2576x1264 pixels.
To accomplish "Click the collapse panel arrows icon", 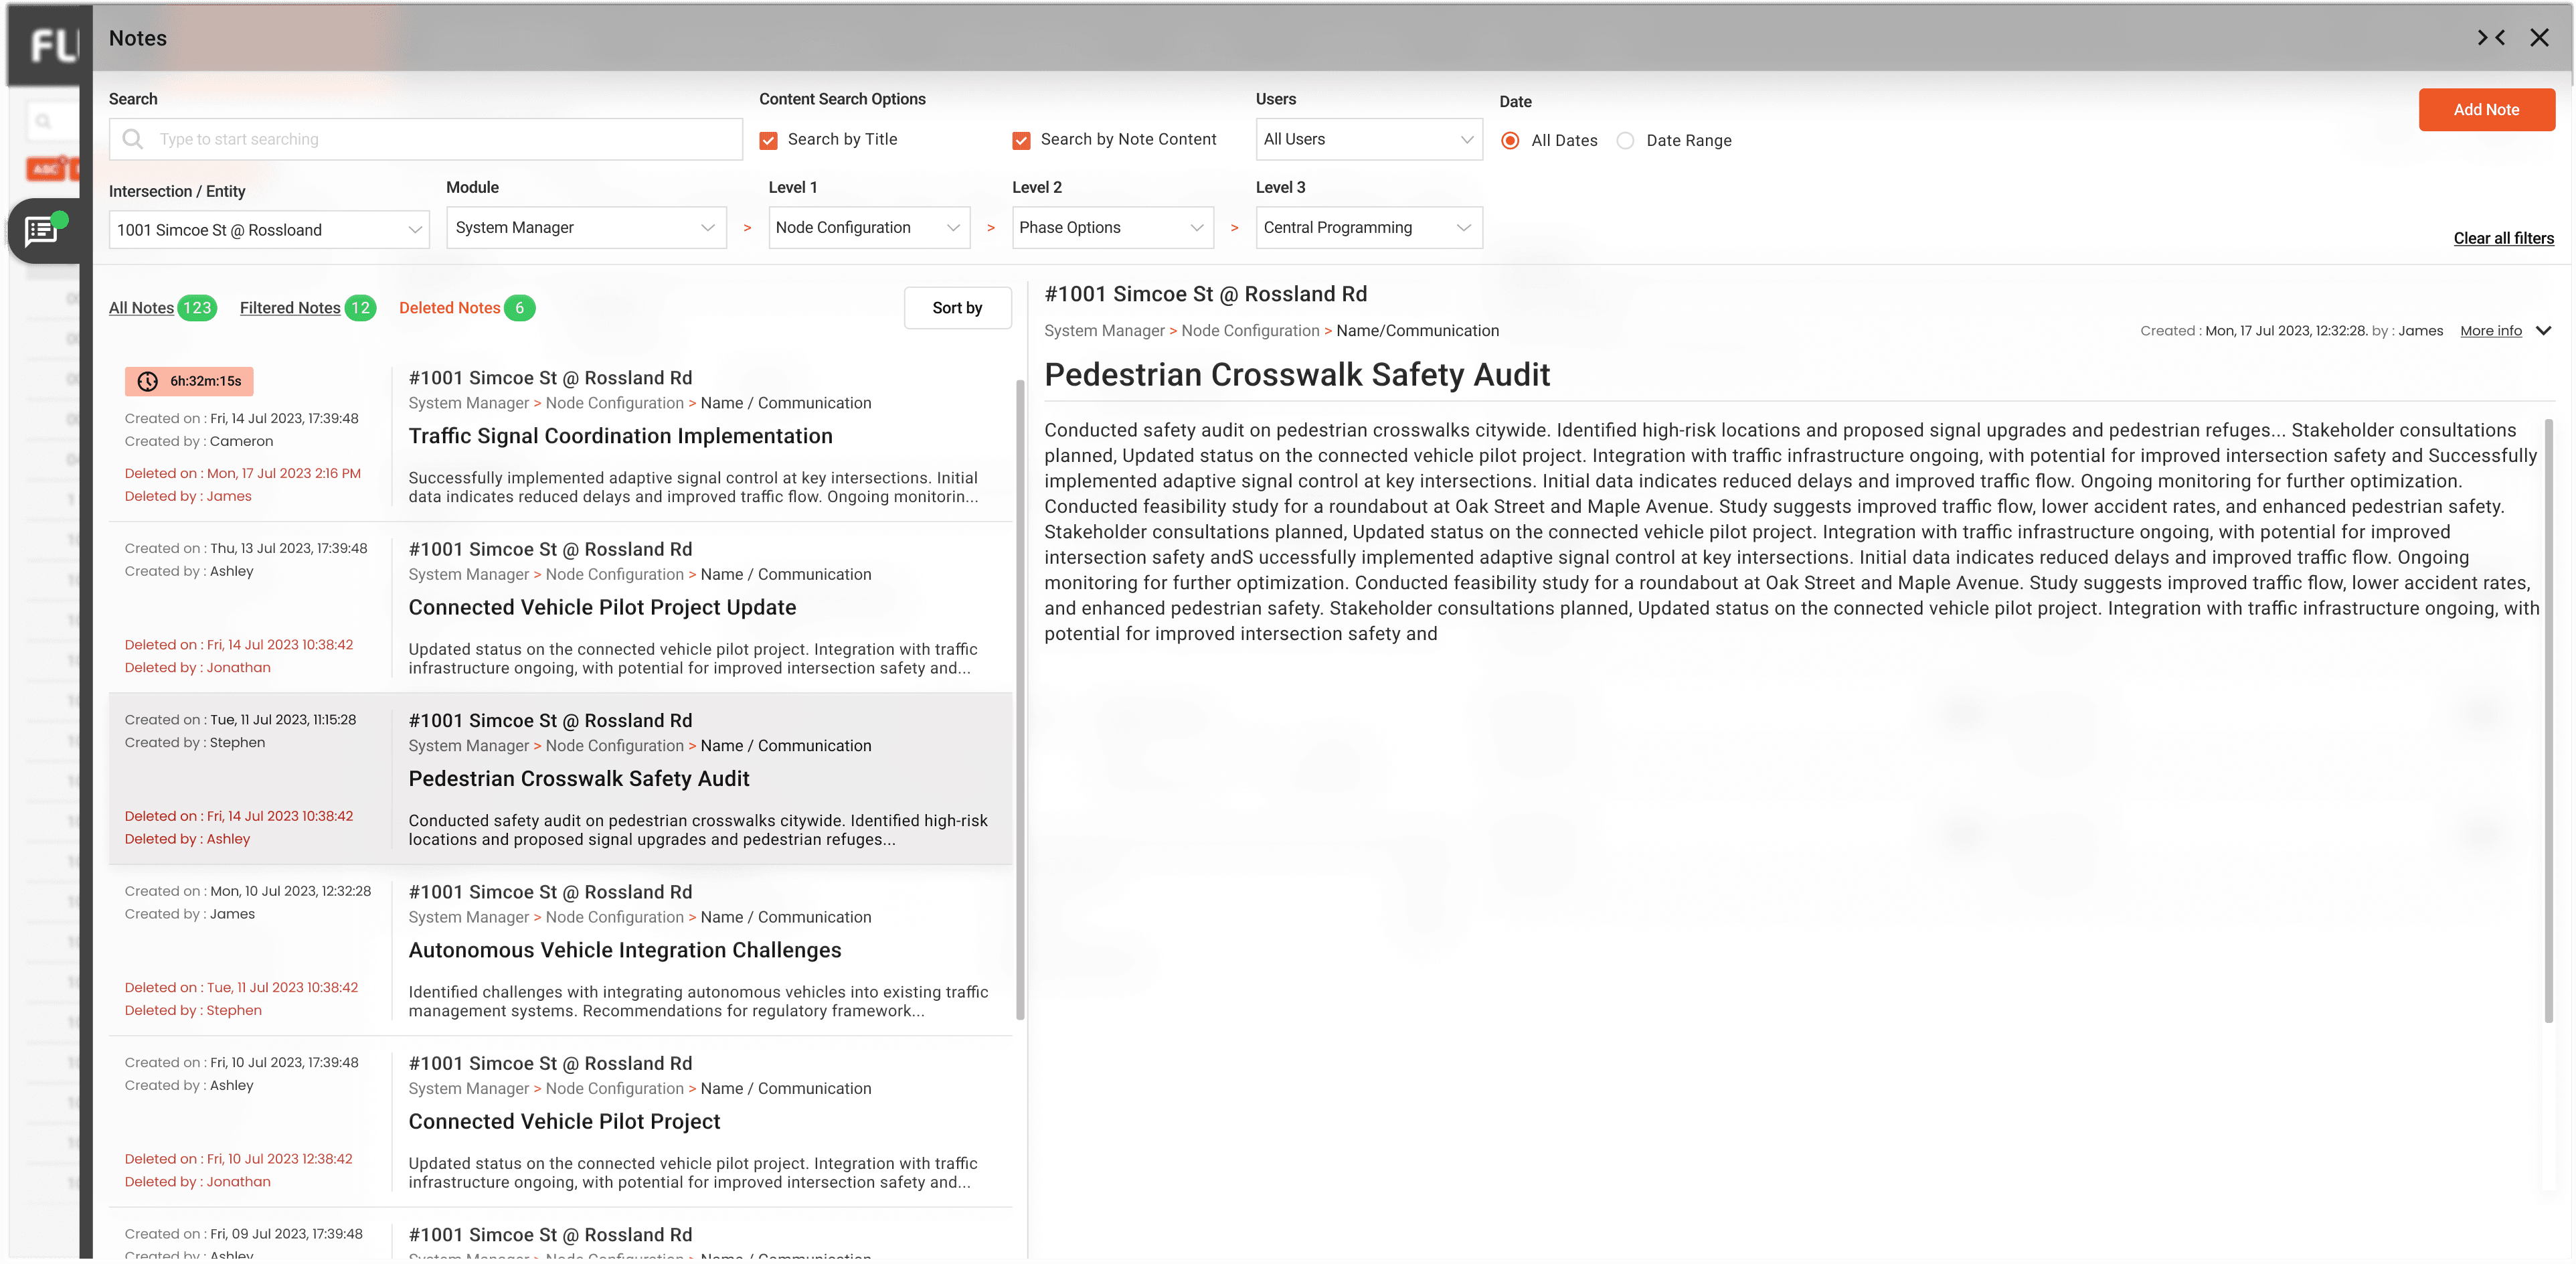I will [2490, 38].
